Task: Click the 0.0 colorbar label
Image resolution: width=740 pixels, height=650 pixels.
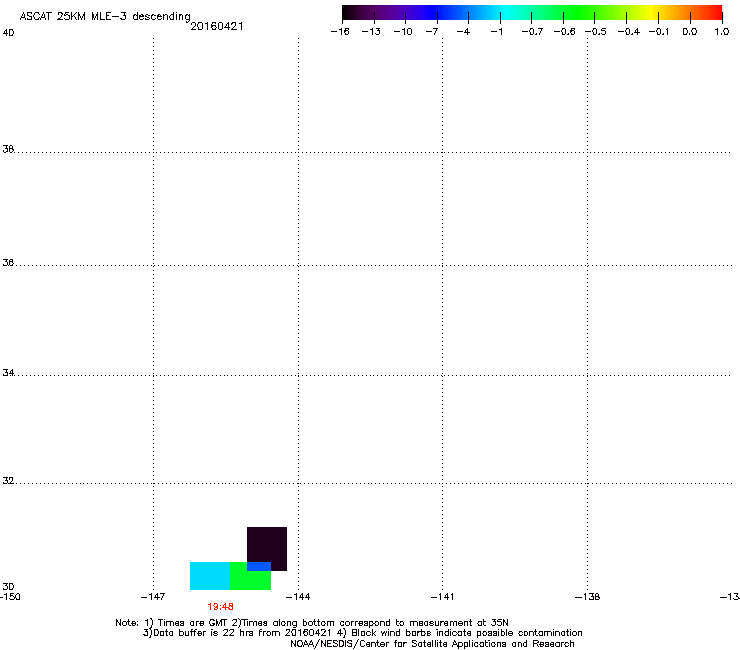Action: click(x=690, y=32)
